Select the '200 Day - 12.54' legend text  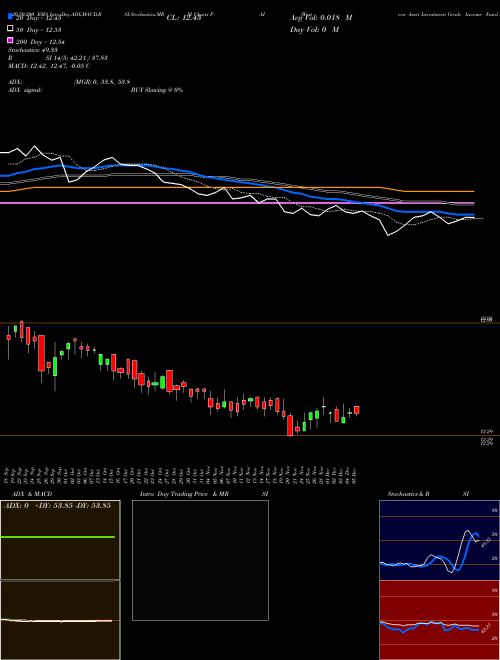pos(40,41)
